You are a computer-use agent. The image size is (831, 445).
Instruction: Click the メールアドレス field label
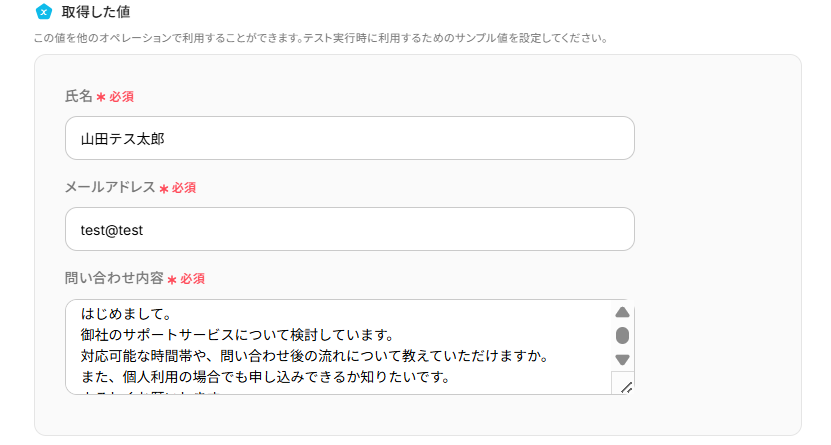(110, 187)
